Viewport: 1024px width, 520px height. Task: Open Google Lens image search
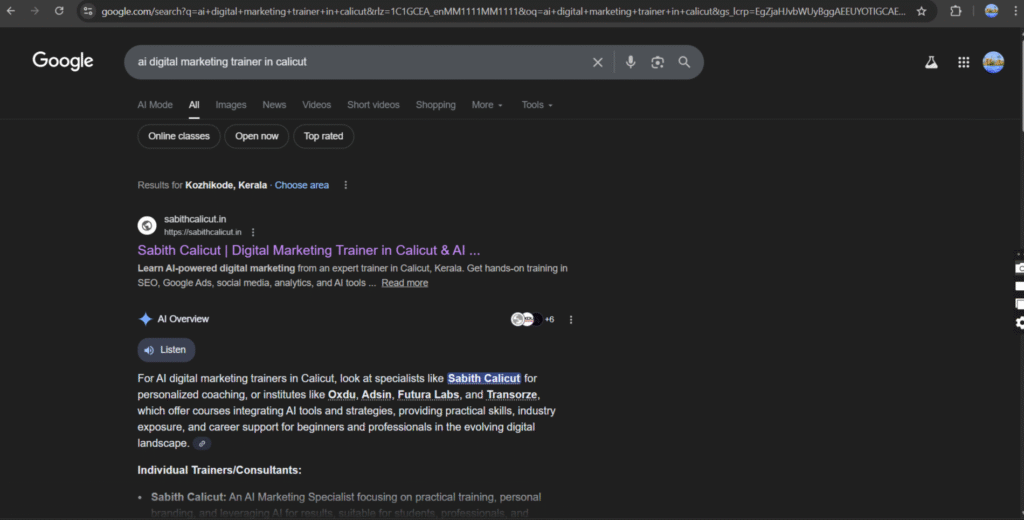pos(657,62)
